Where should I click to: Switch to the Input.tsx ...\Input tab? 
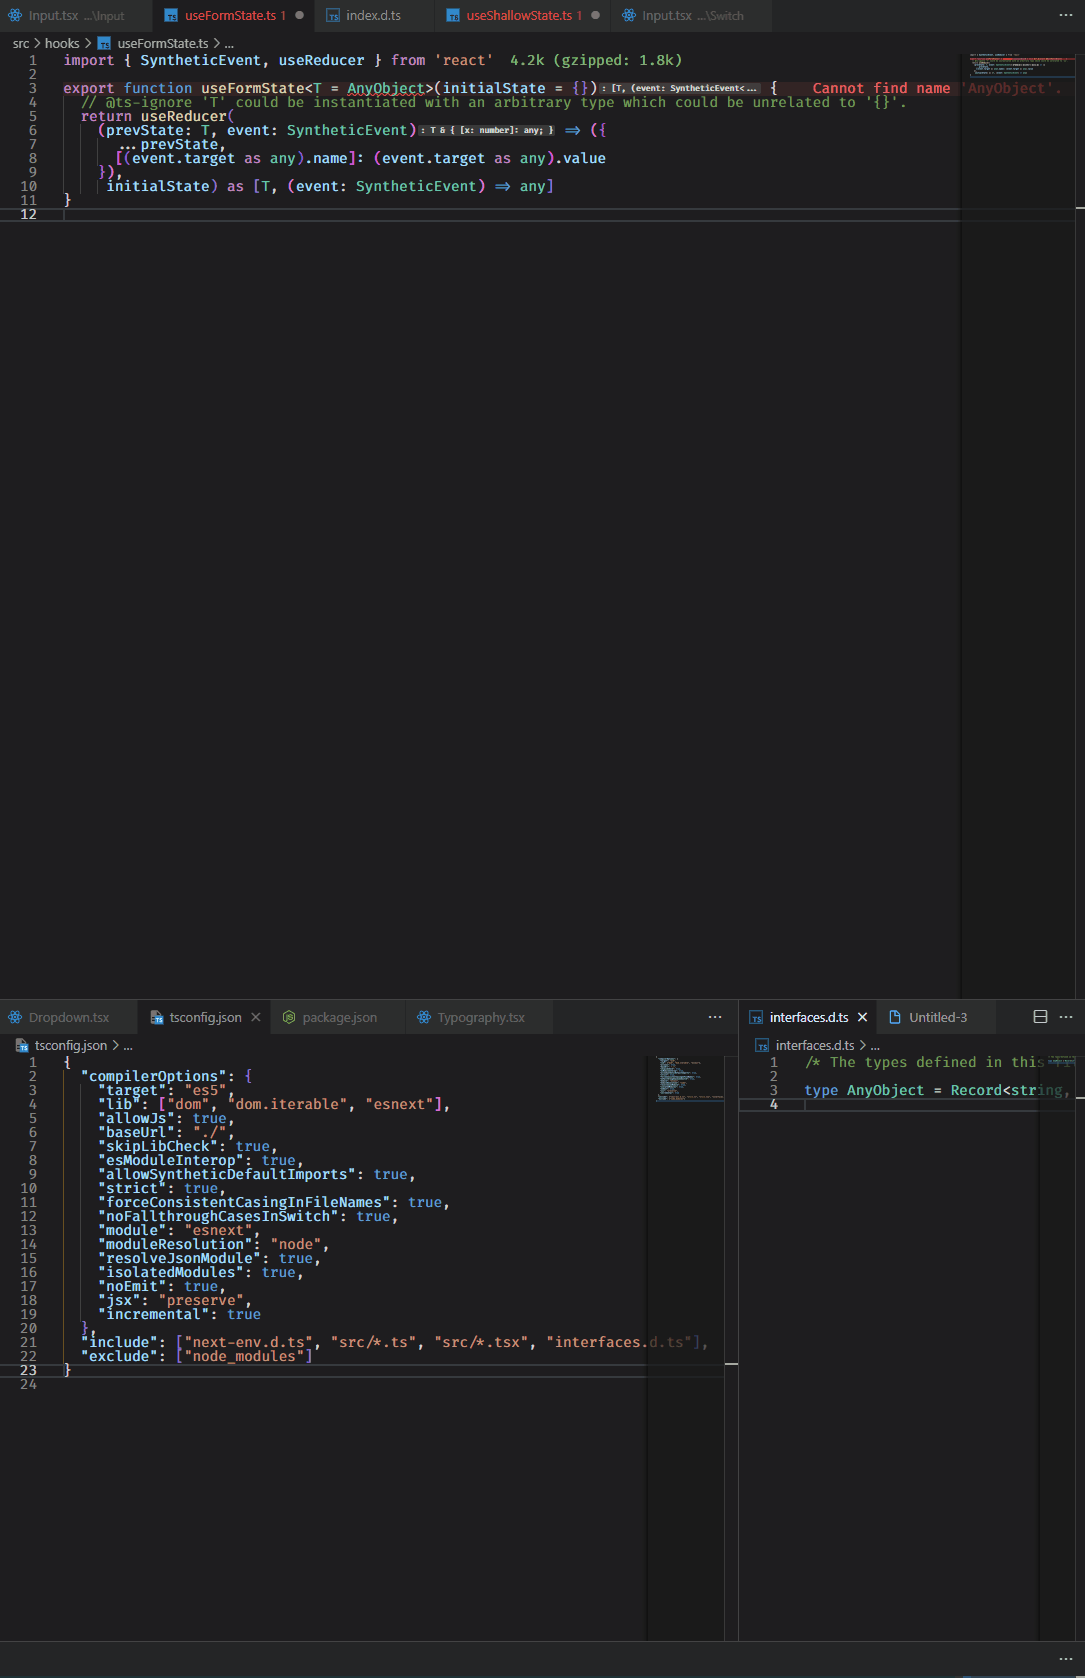tap(76, 16)
